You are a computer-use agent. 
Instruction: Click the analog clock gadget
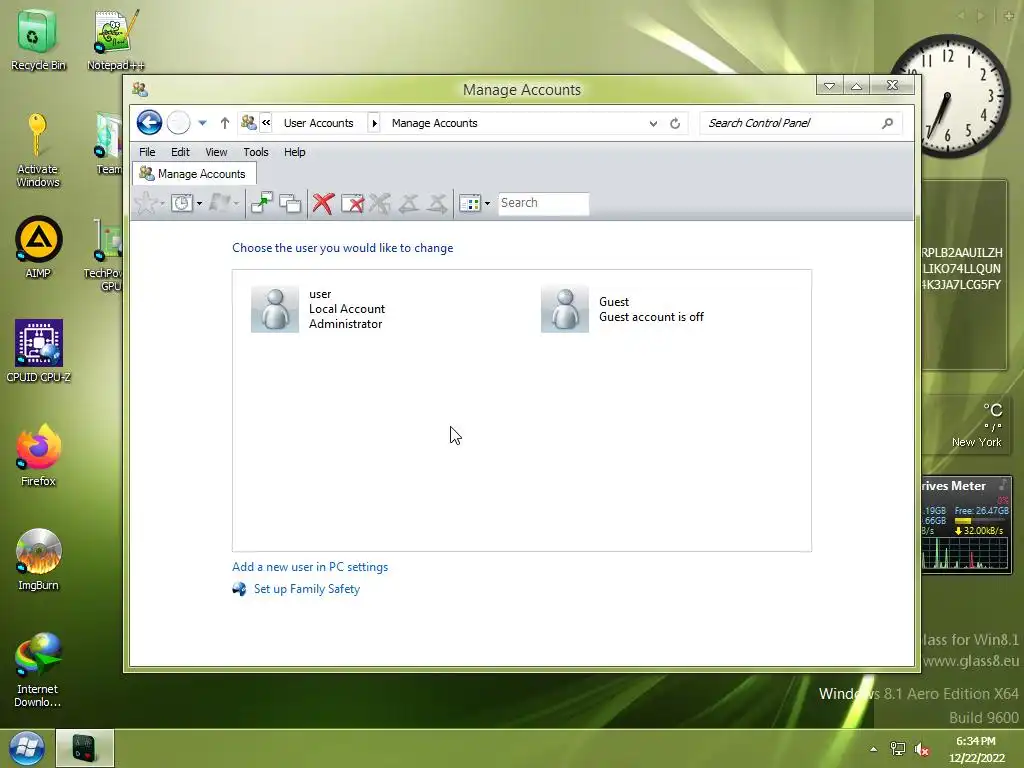click(x=952, y=96)
